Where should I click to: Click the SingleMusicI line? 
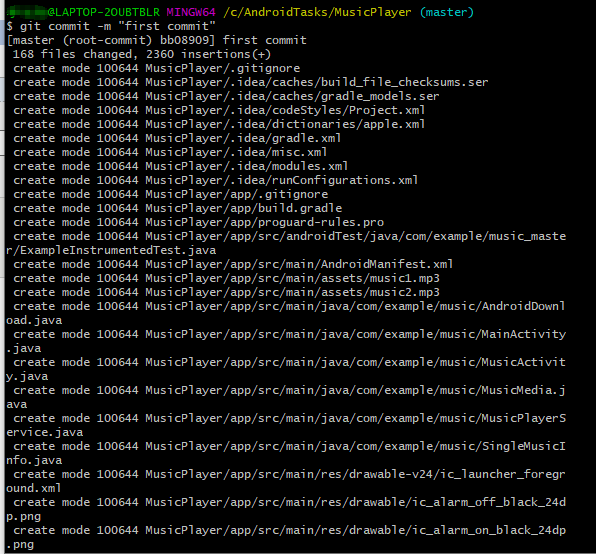[289, 446]
